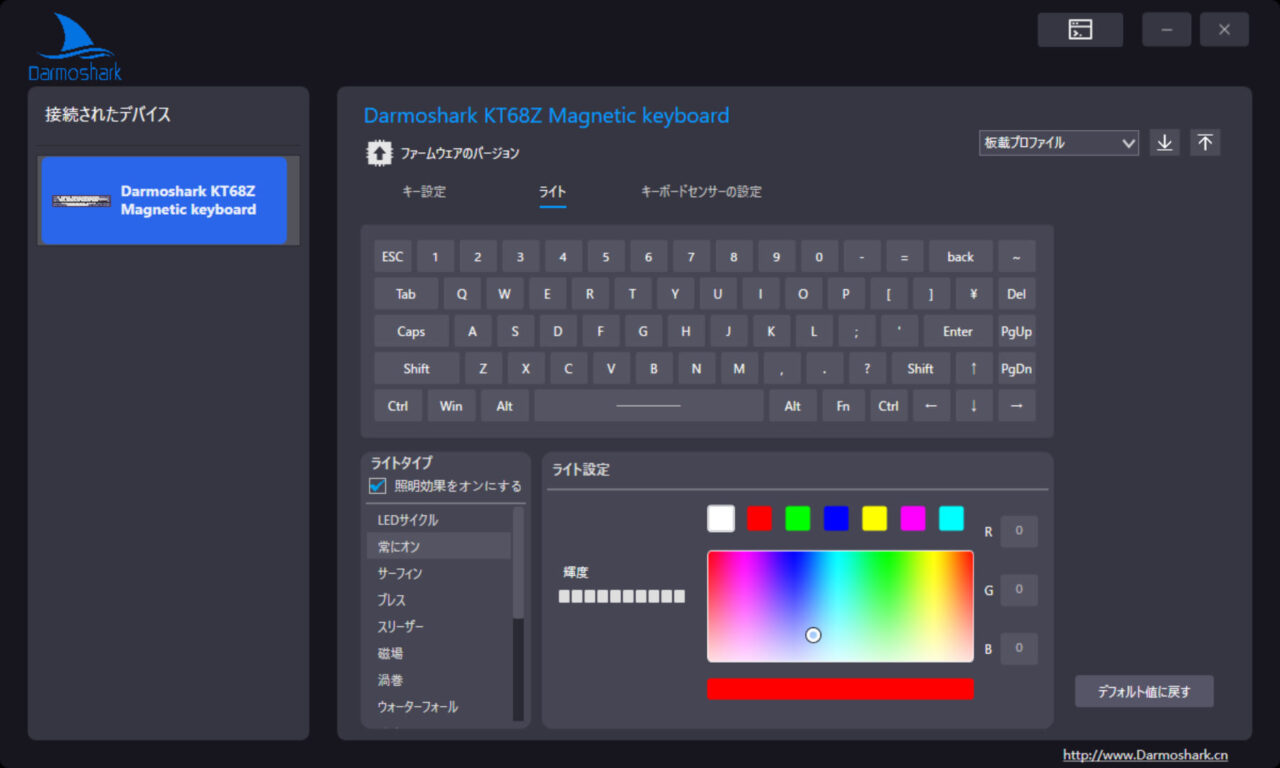Click the Fn key on keyboard layout
The width and height of the screenshot is (1280, 768).
point(843,406)
